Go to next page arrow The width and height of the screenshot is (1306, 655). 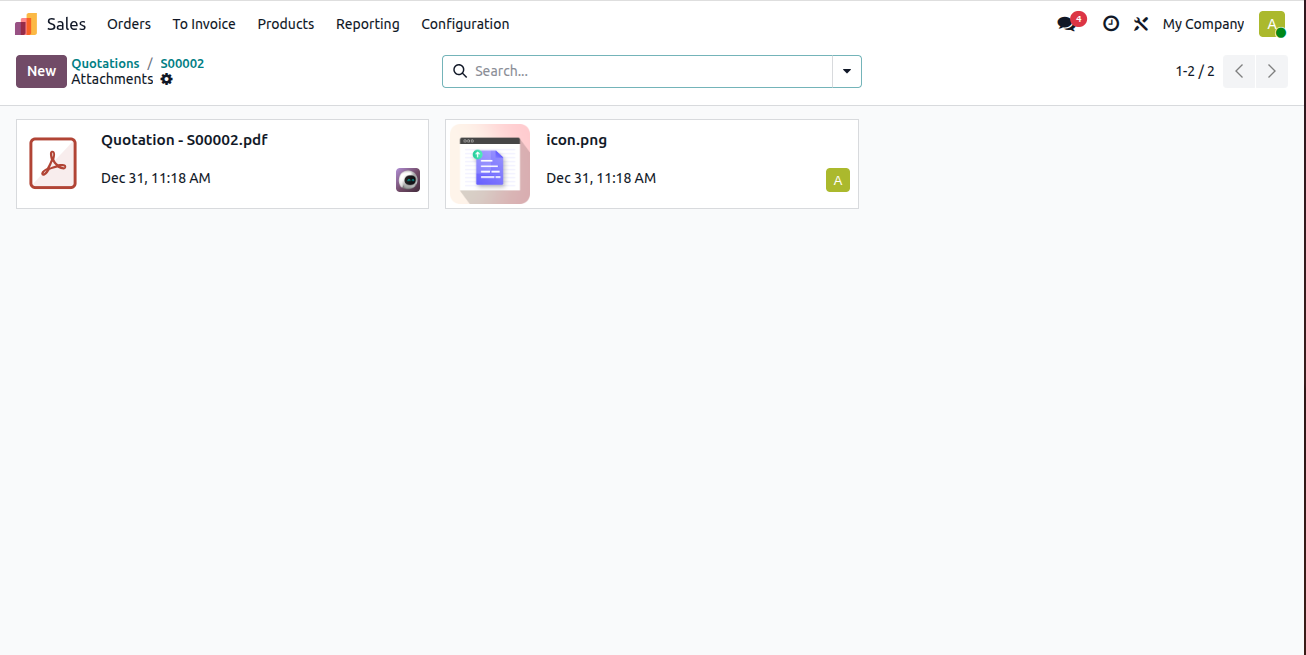point(1272,71)
